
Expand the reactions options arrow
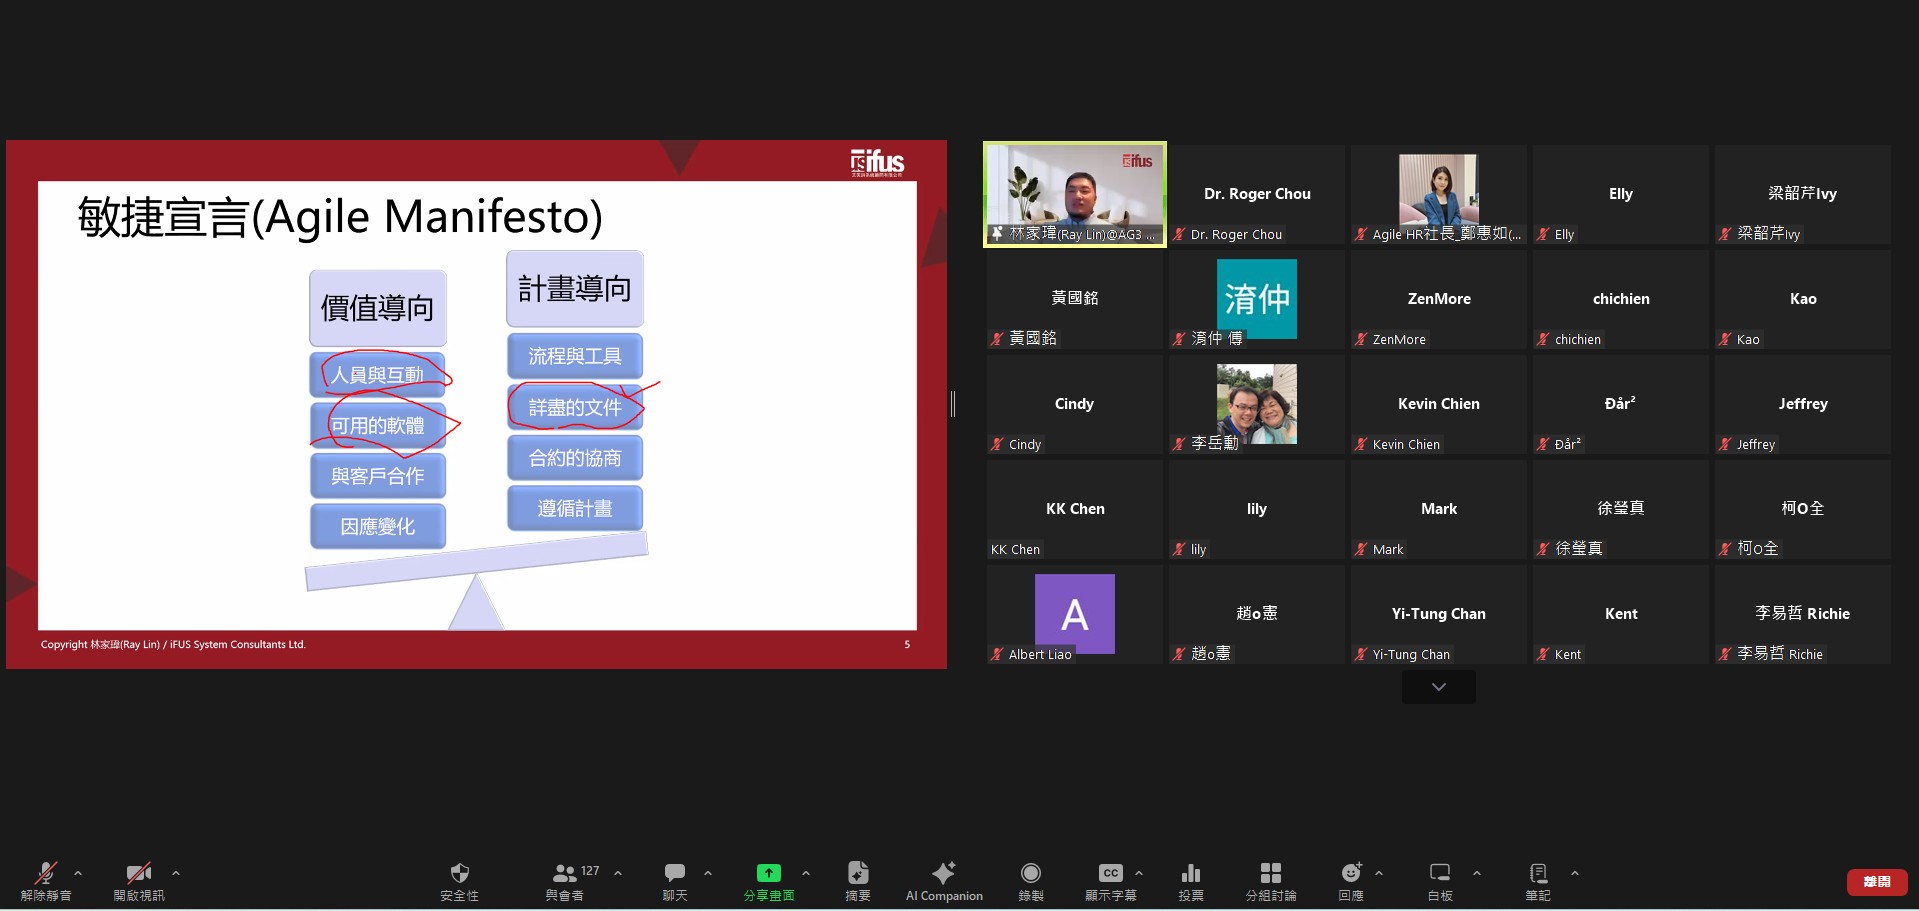1379,873
